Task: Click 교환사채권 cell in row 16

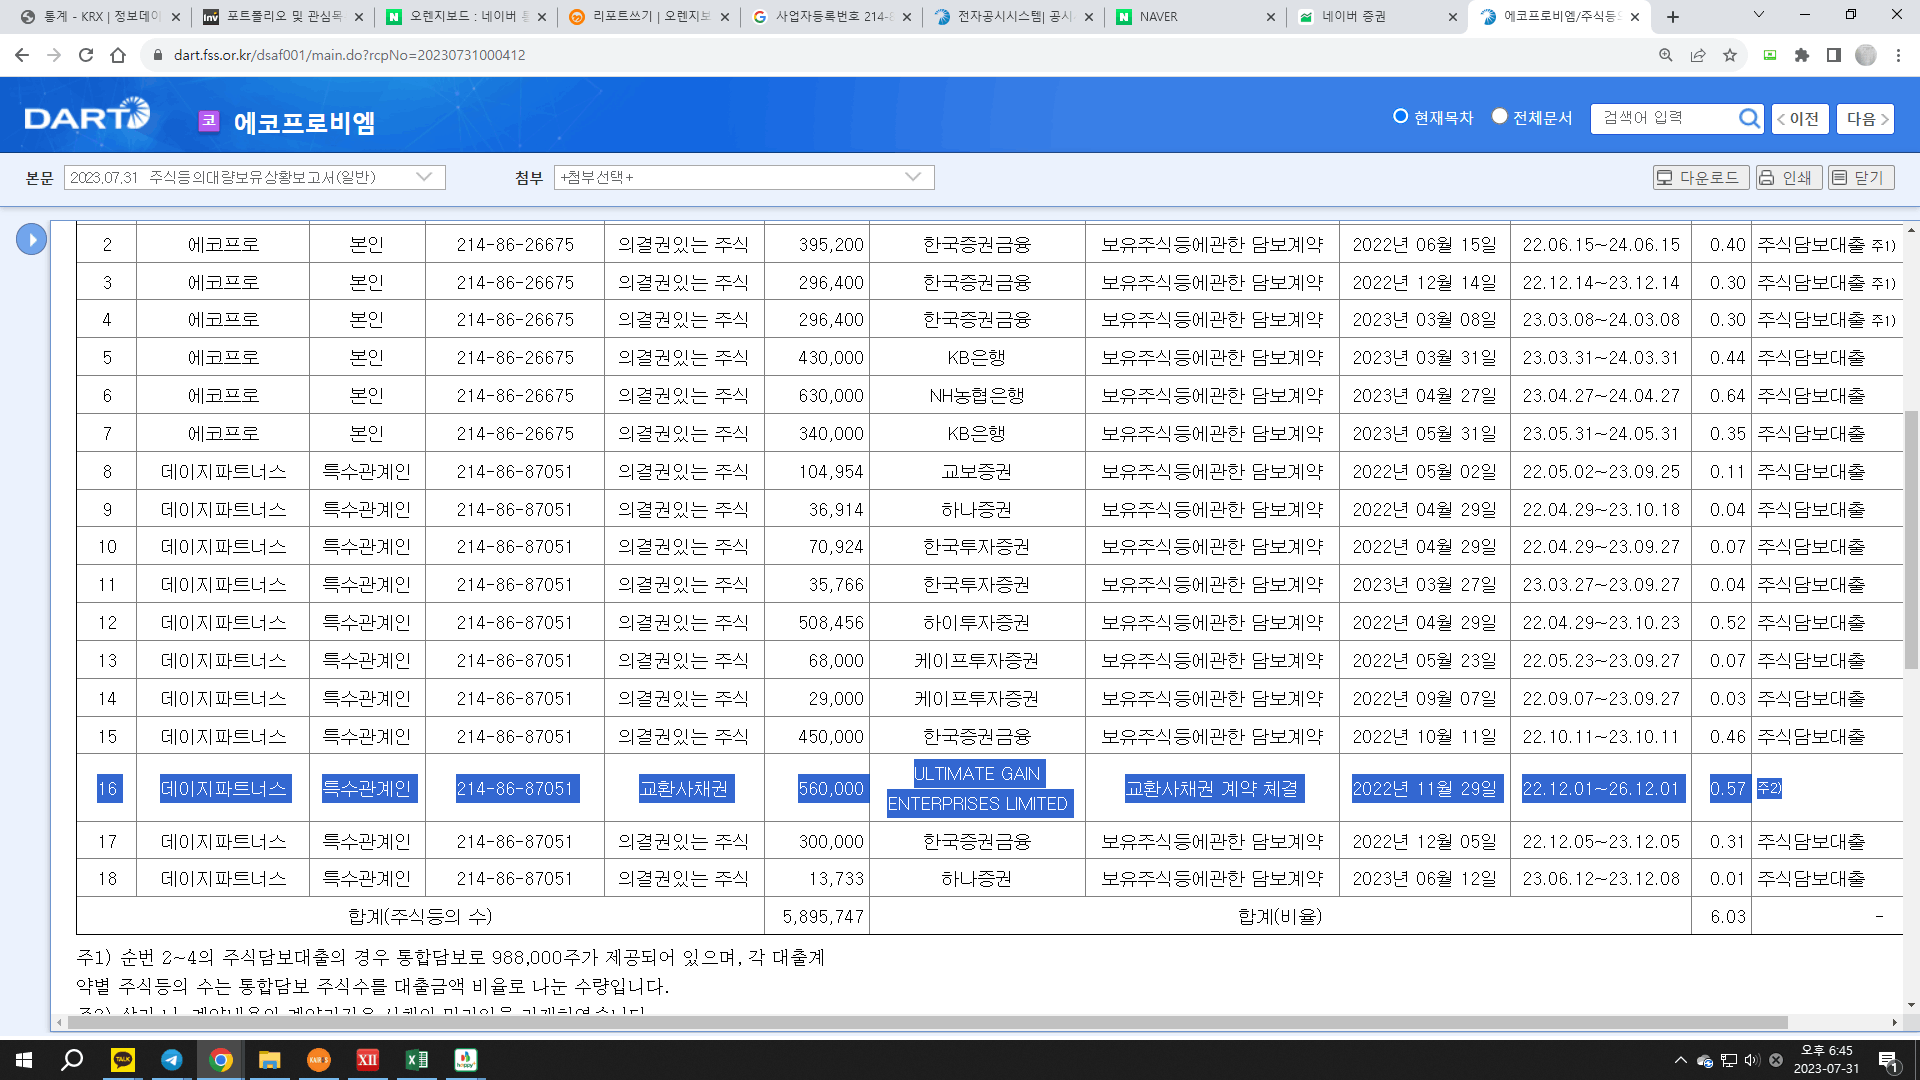Action: (x=684, y=788)
